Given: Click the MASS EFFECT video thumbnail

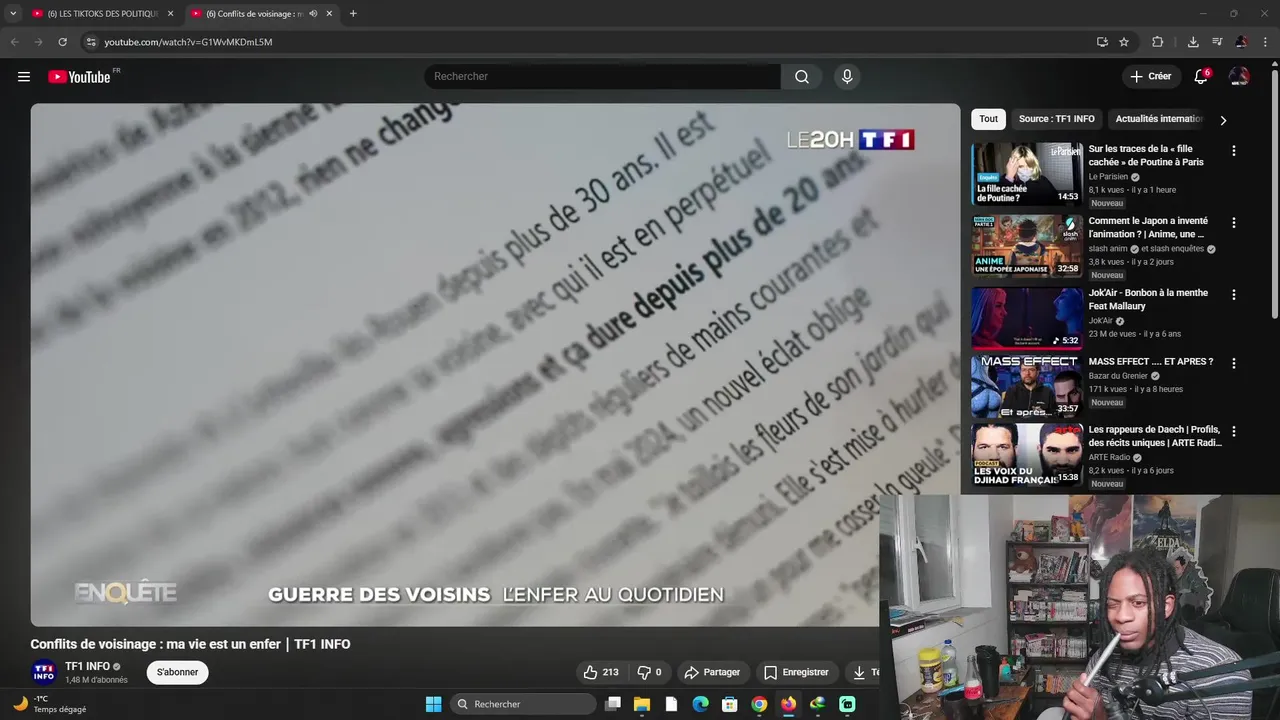Looking at the screenshot, I should (x=1027, y=386).
